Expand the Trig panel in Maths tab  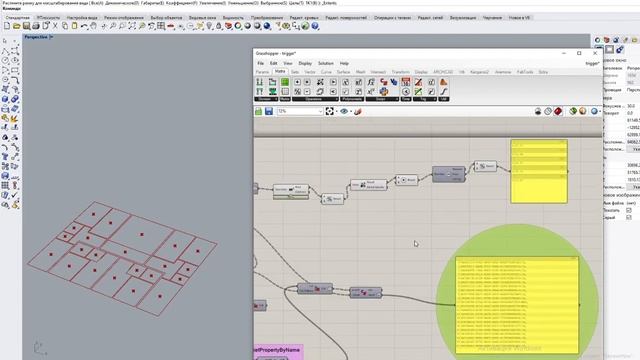[x=424, y=99]
